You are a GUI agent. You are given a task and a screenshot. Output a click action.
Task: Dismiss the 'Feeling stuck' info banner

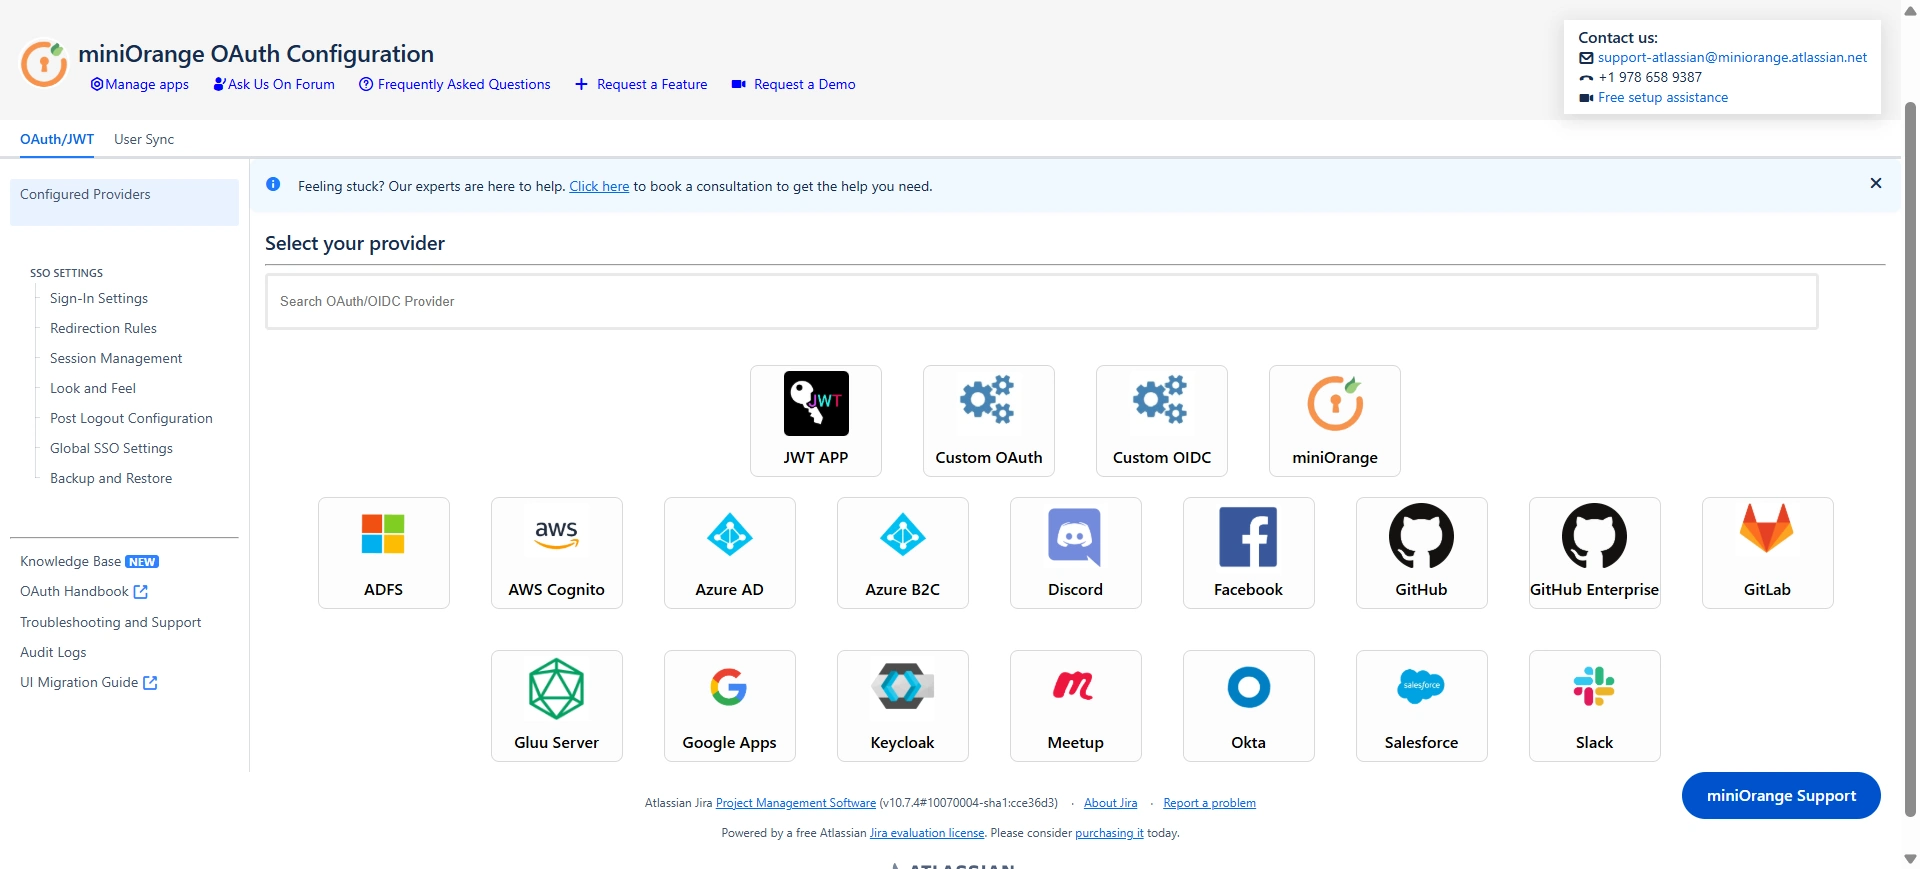[1875, 183]
